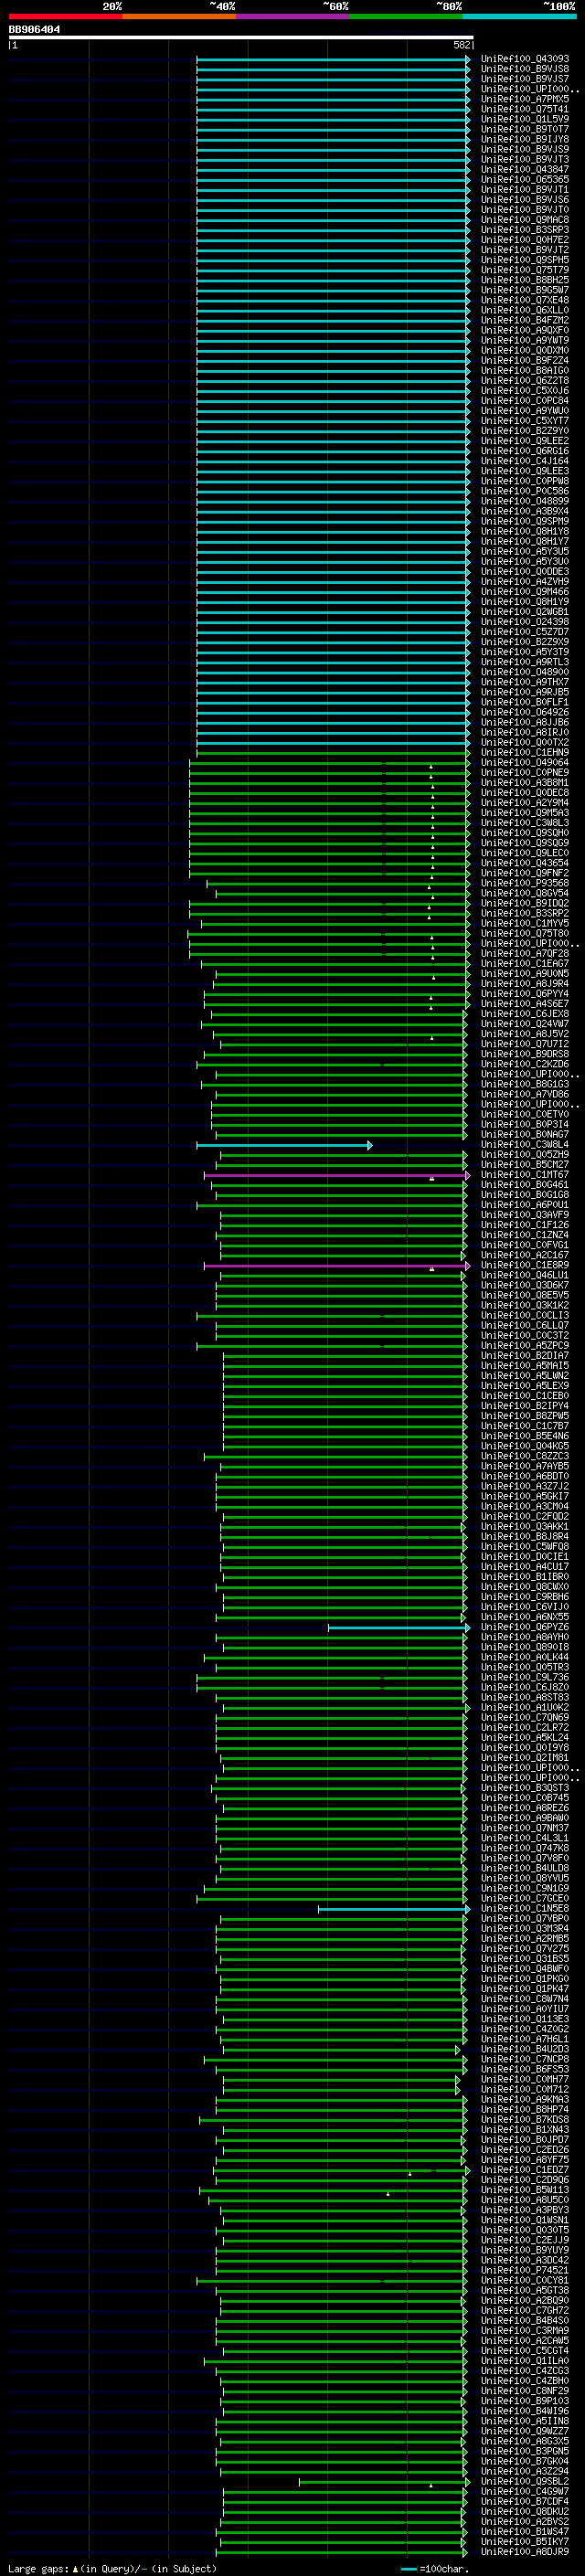The height and width of the screenshot is (2576, 585).
Task: Click the query end position 582
Action: tap(462, 45)
